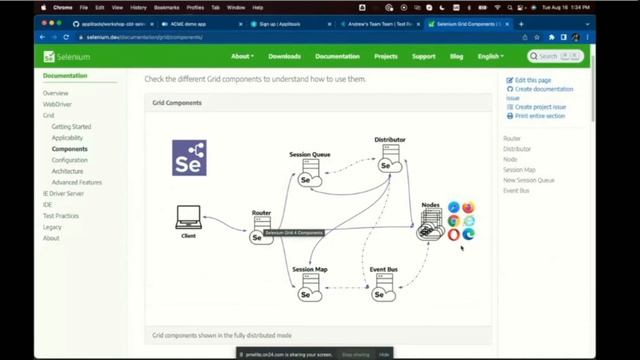Open the Chrome History menu
This screenshot has width=640, height=360.
[138, 7]
